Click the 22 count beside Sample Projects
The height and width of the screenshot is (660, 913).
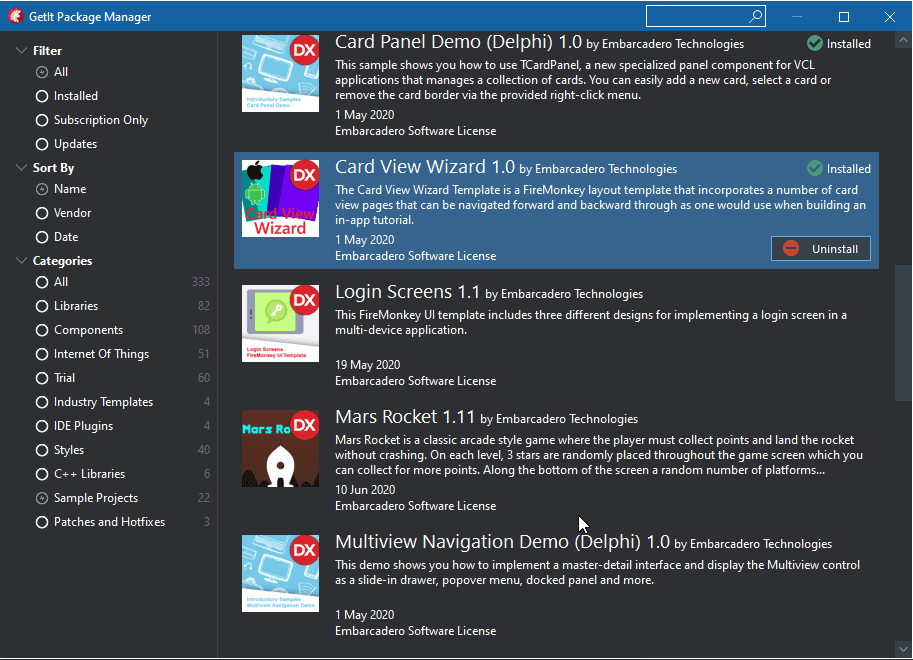tap(204, 498)
